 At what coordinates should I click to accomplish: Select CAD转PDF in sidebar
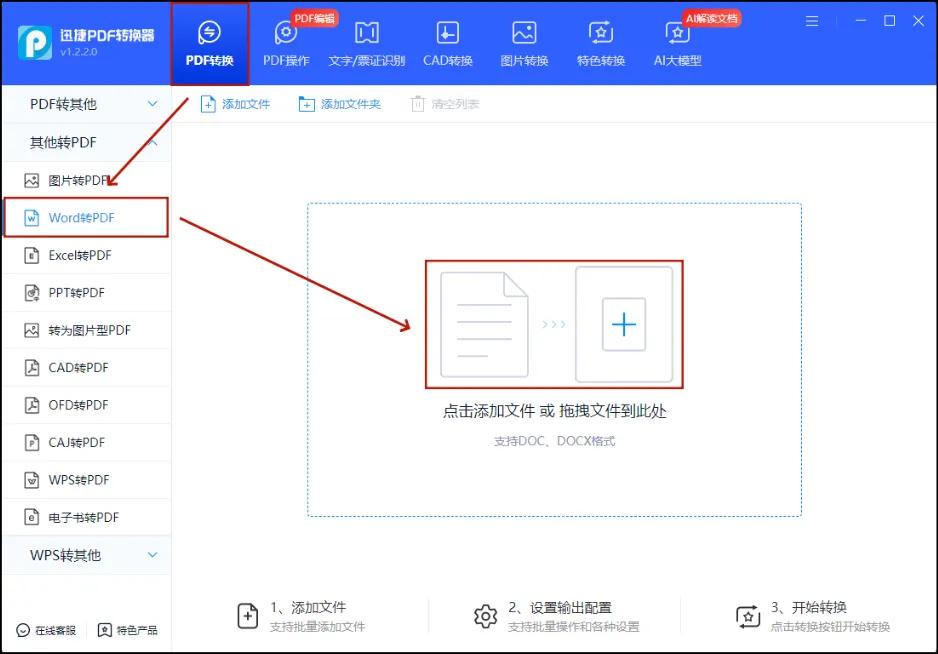[87, 367]
